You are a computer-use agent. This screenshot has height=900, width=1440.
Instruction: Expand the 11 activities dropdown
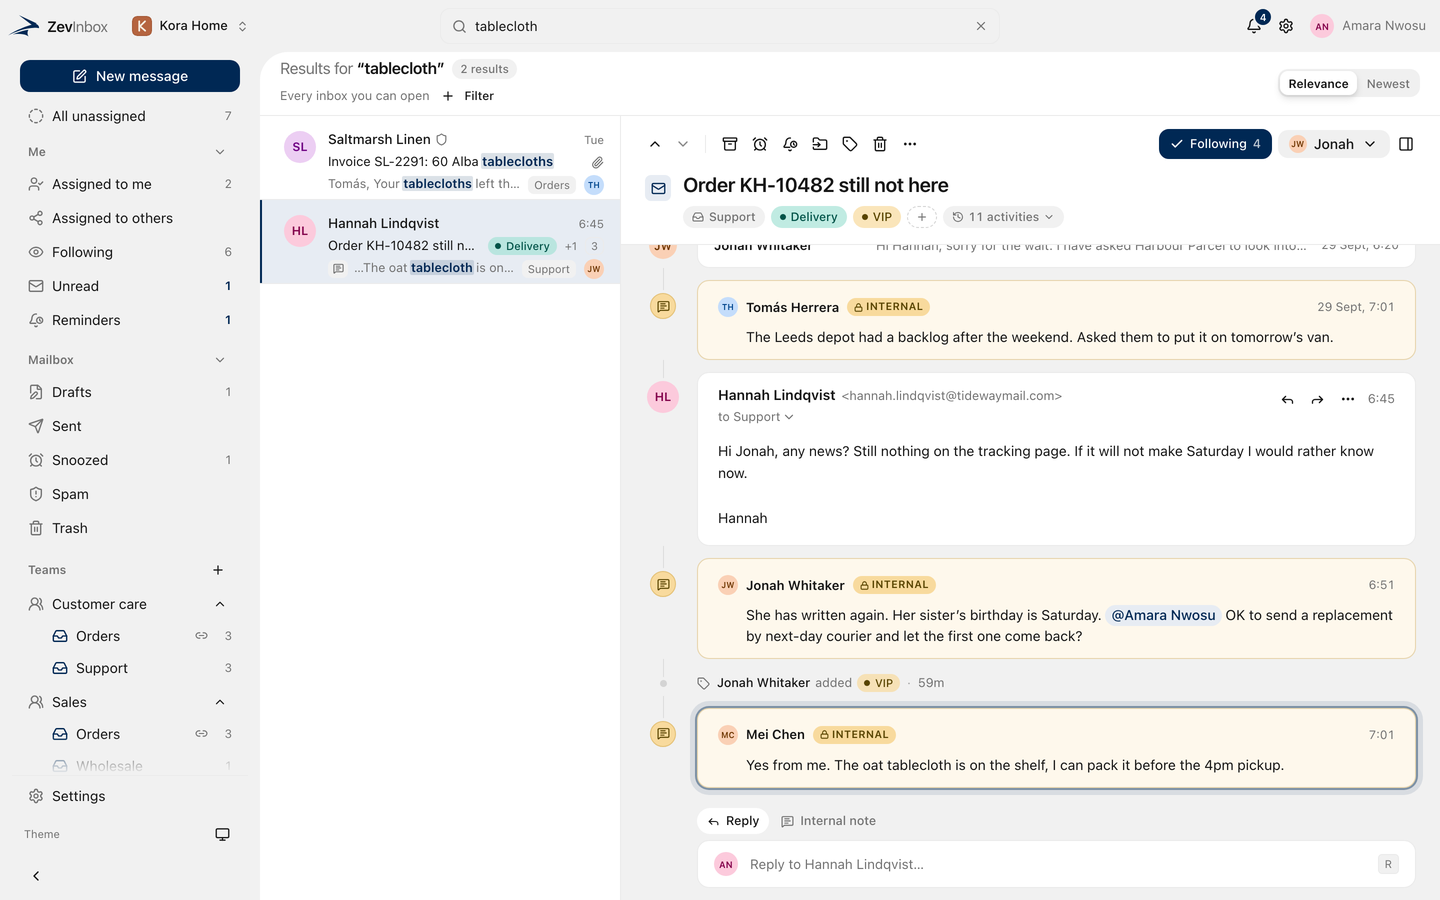(1003, 217)
